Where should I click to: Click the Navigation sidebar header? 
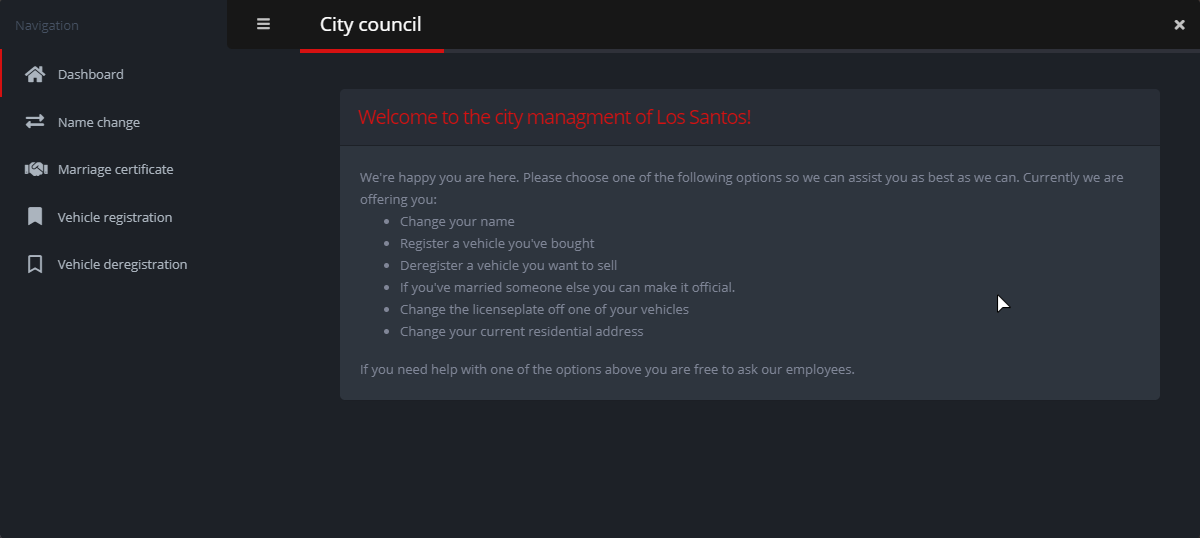47,25
